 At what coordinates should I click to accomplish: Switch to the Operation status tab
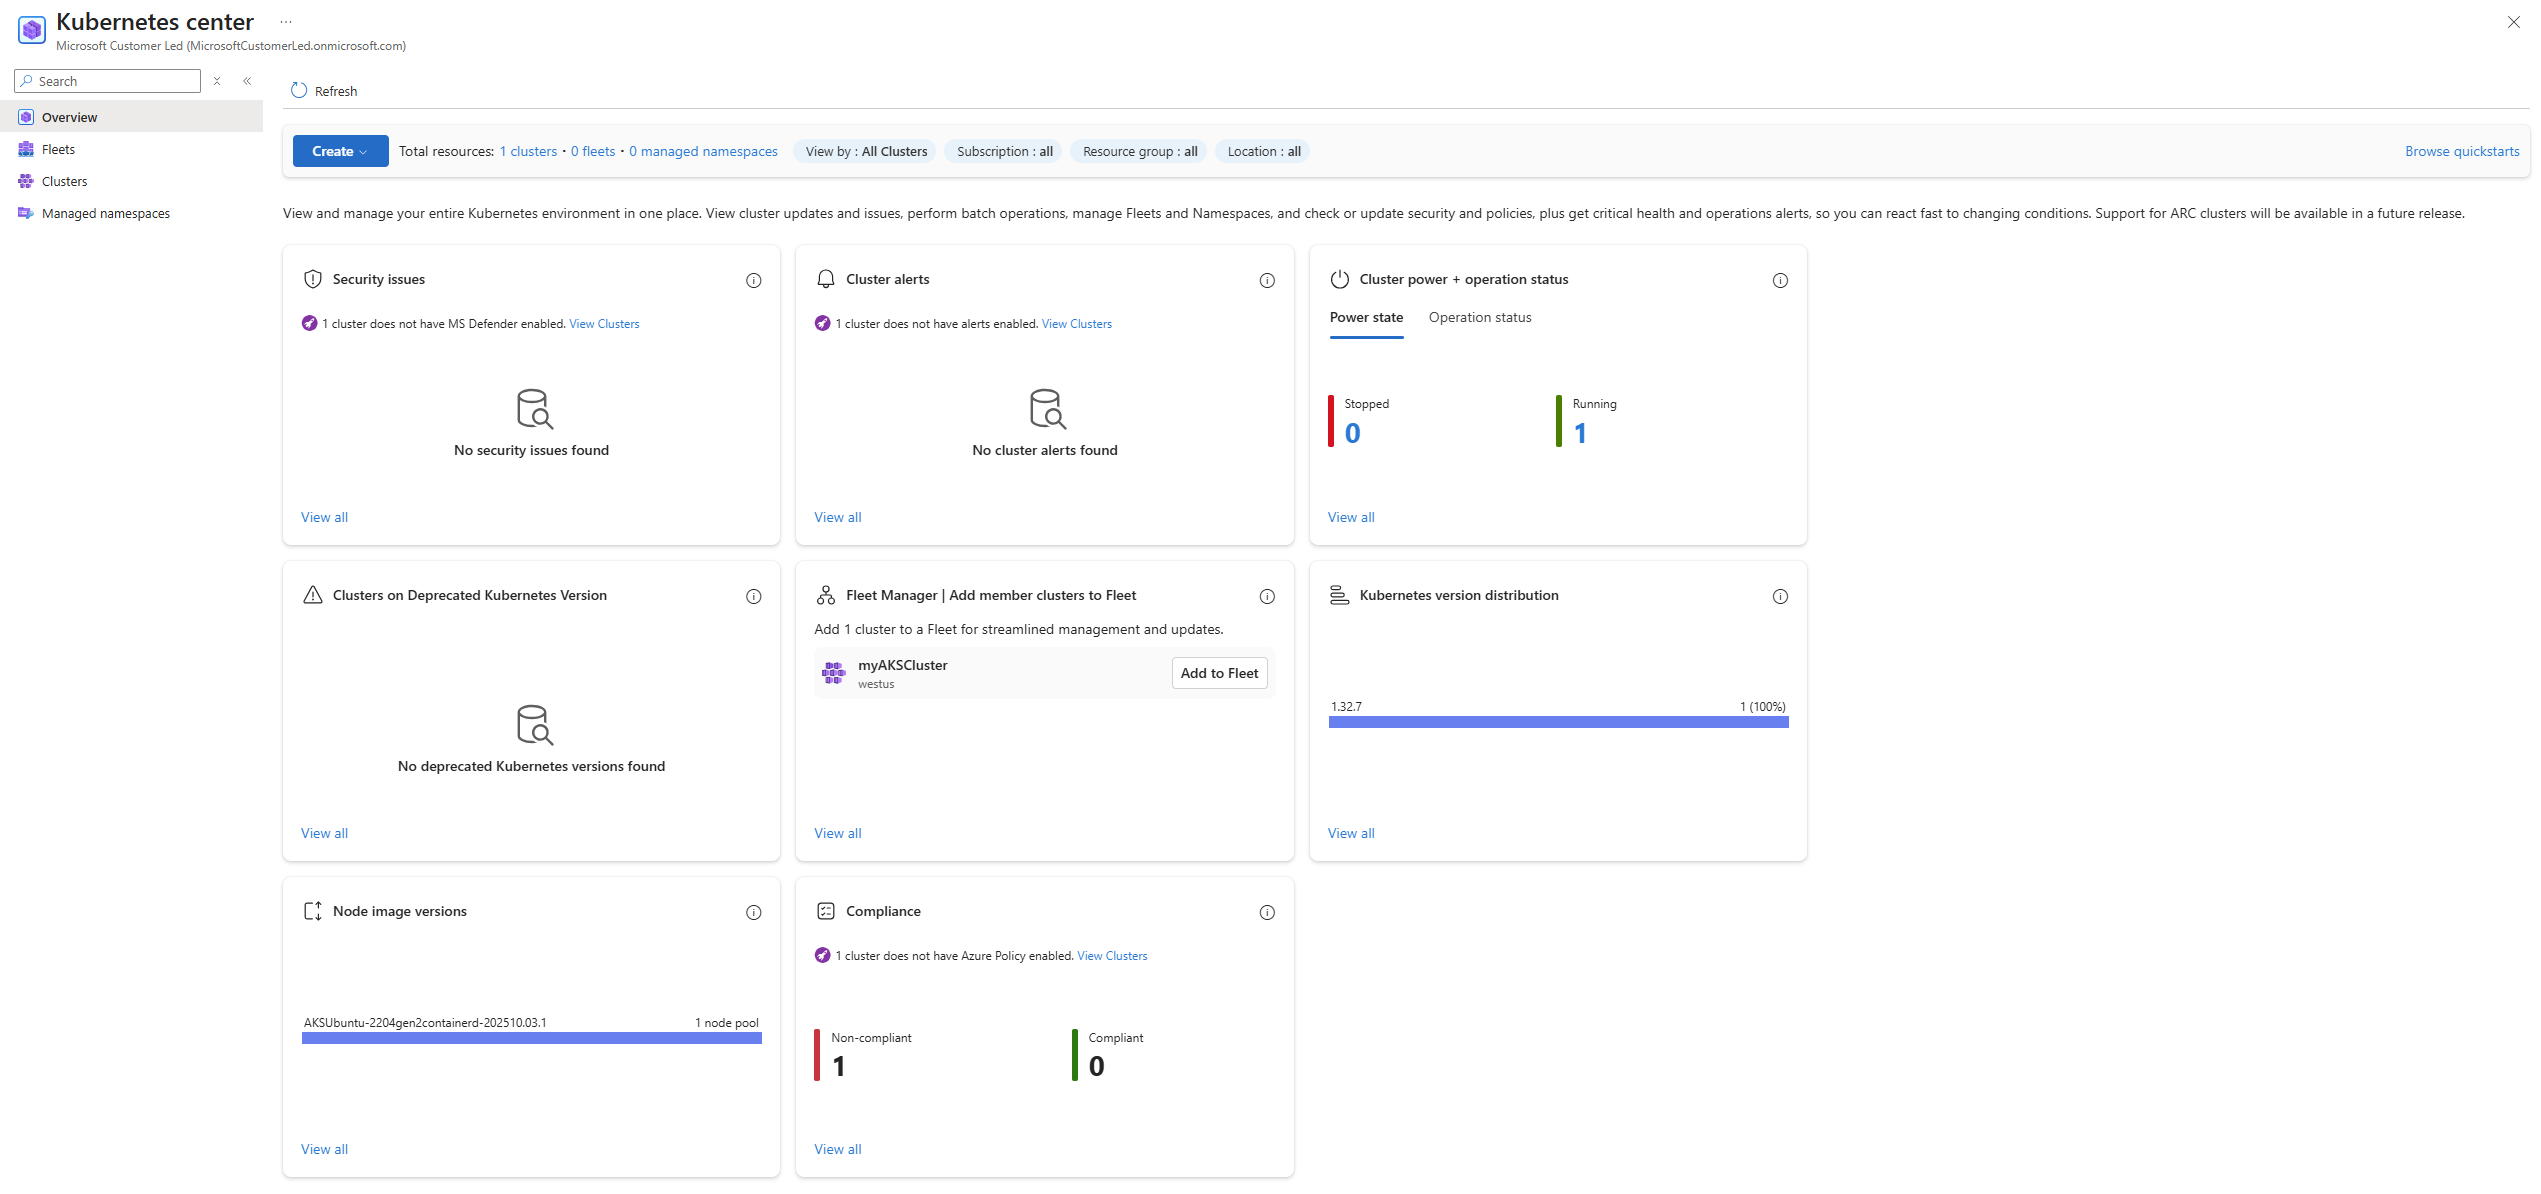point(1479,317)
